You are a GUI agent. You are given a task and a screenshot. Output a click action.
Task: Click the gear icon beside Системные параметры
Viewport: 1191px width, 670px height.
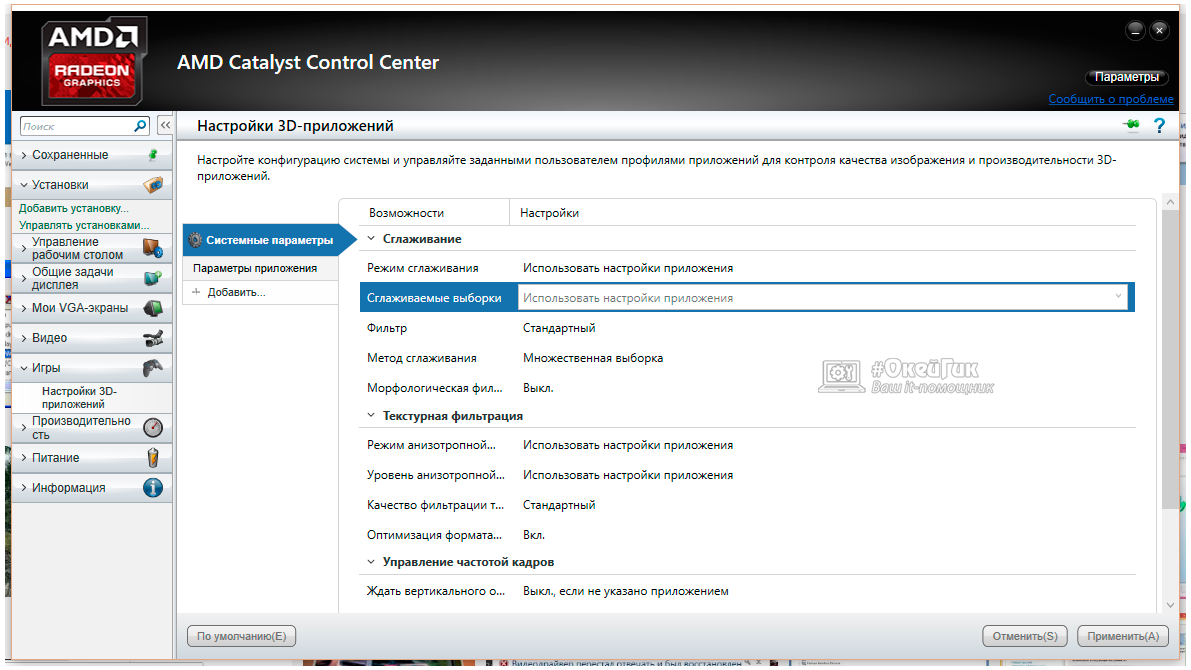point(195,240)
